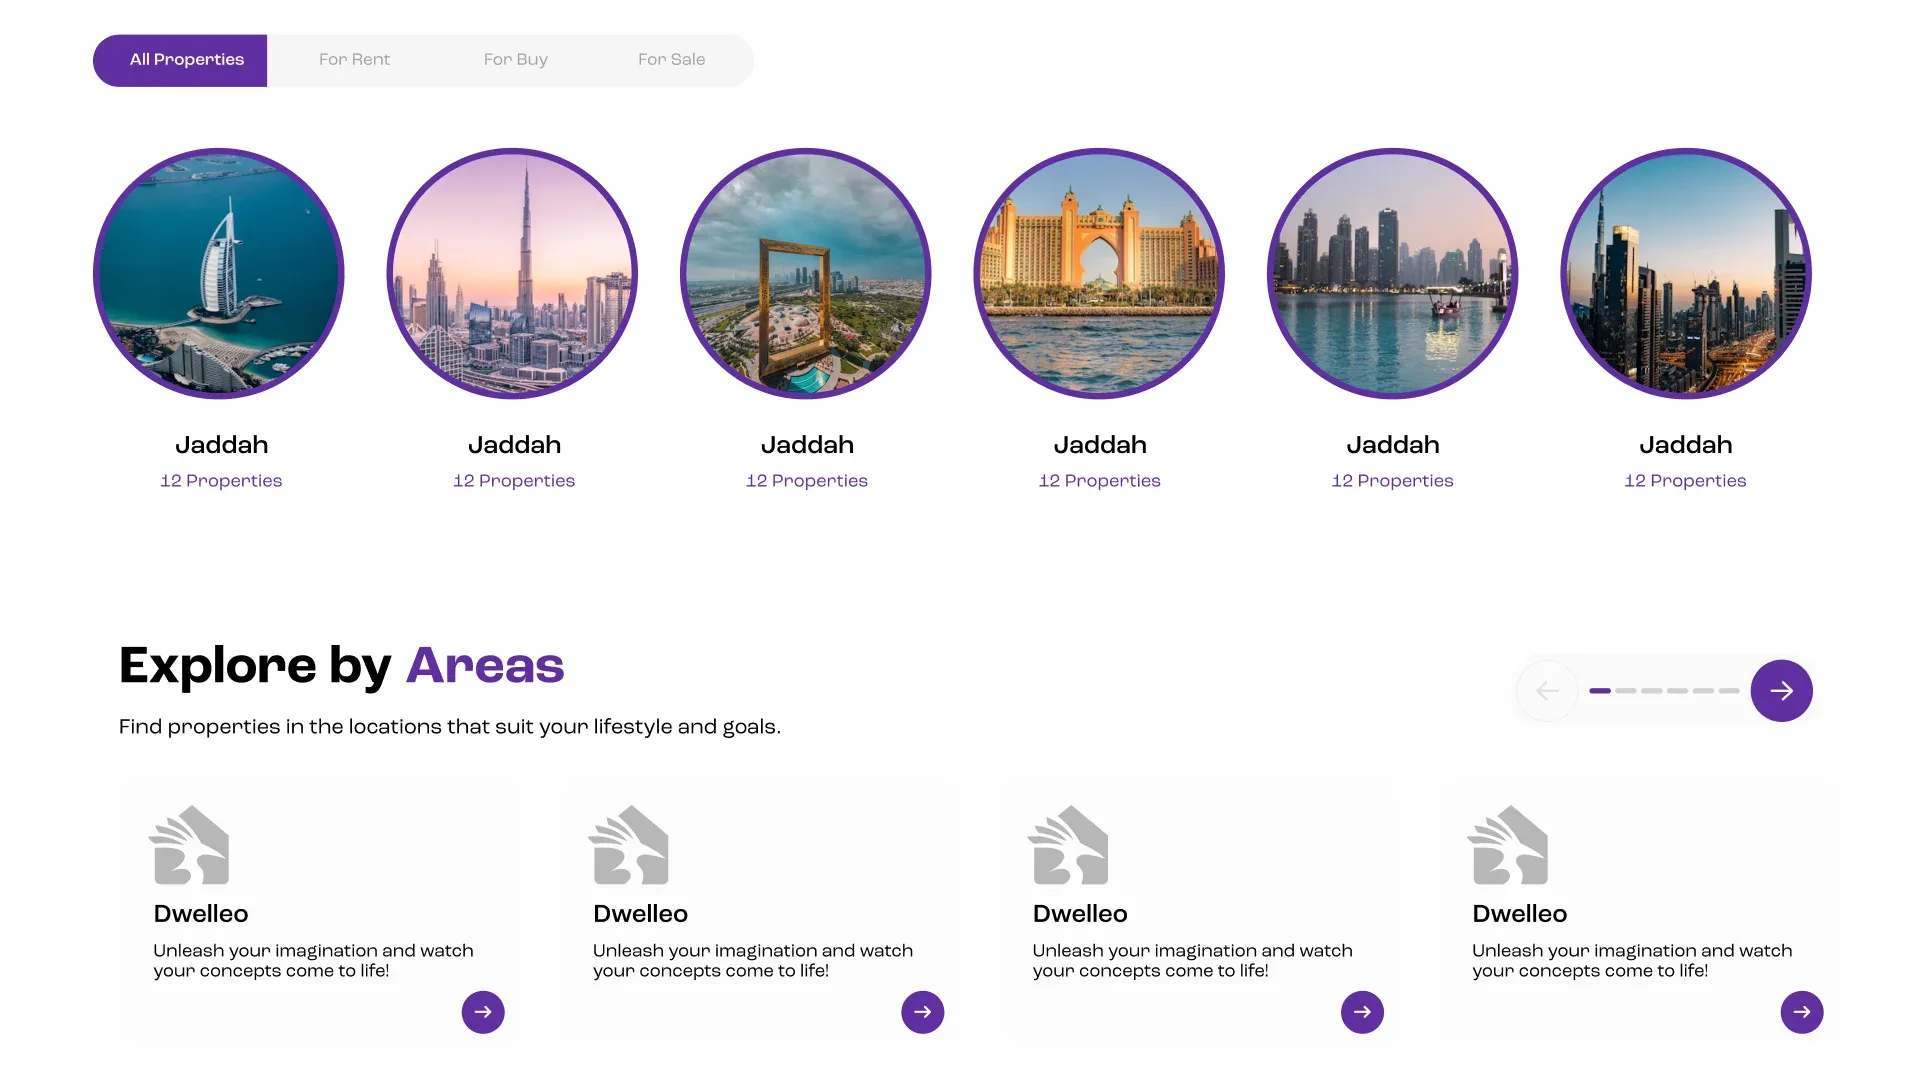
Task: Click the "Explore by Areas" heading
Action: click(x=341, y=666)
